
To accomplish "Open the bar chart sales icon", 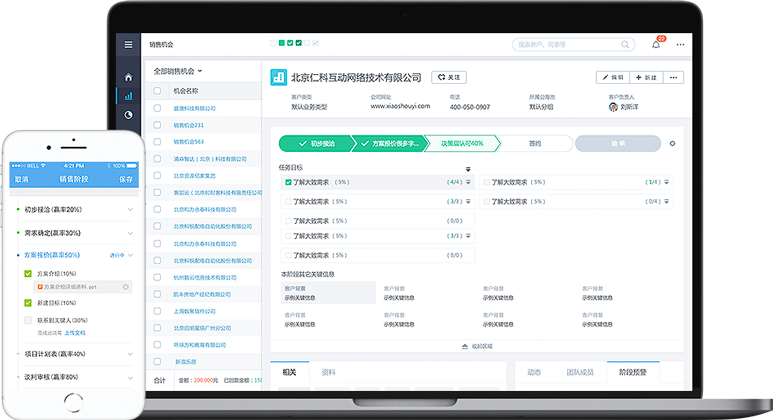I will point(128,96).
